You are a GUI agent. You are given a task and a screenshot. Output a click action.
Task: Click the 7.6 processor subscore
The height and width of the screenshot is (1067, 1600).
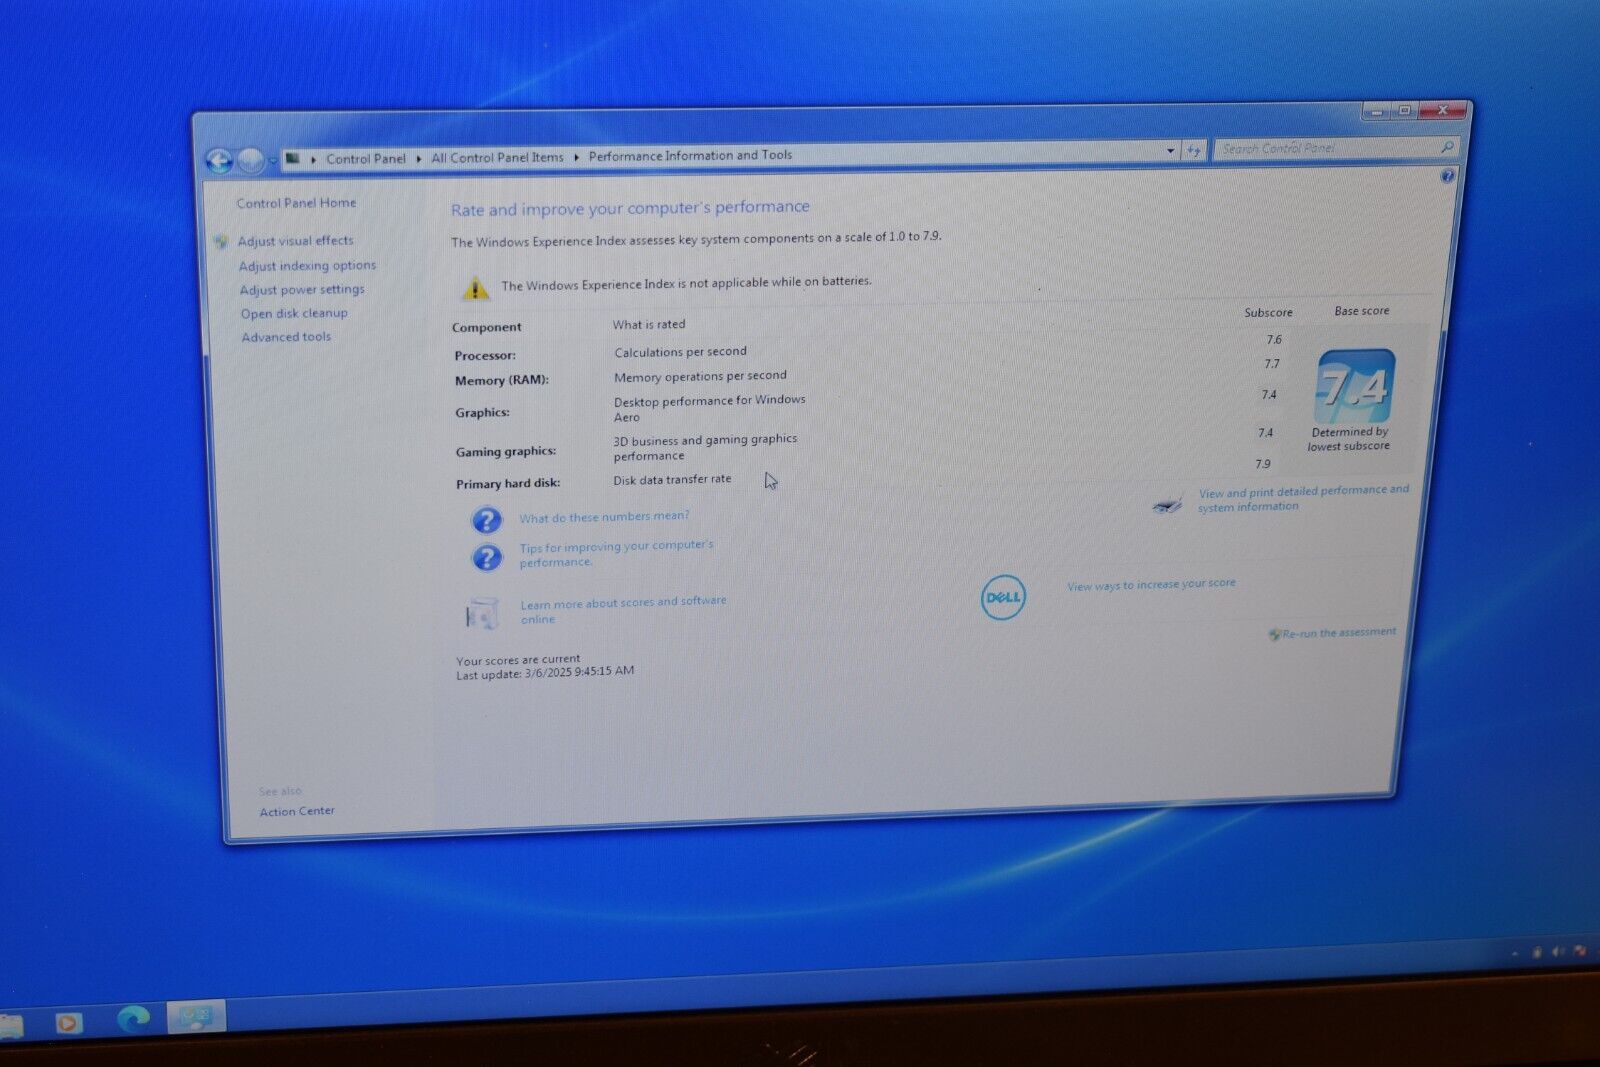pyautogui.click(x=1274, y=340)
